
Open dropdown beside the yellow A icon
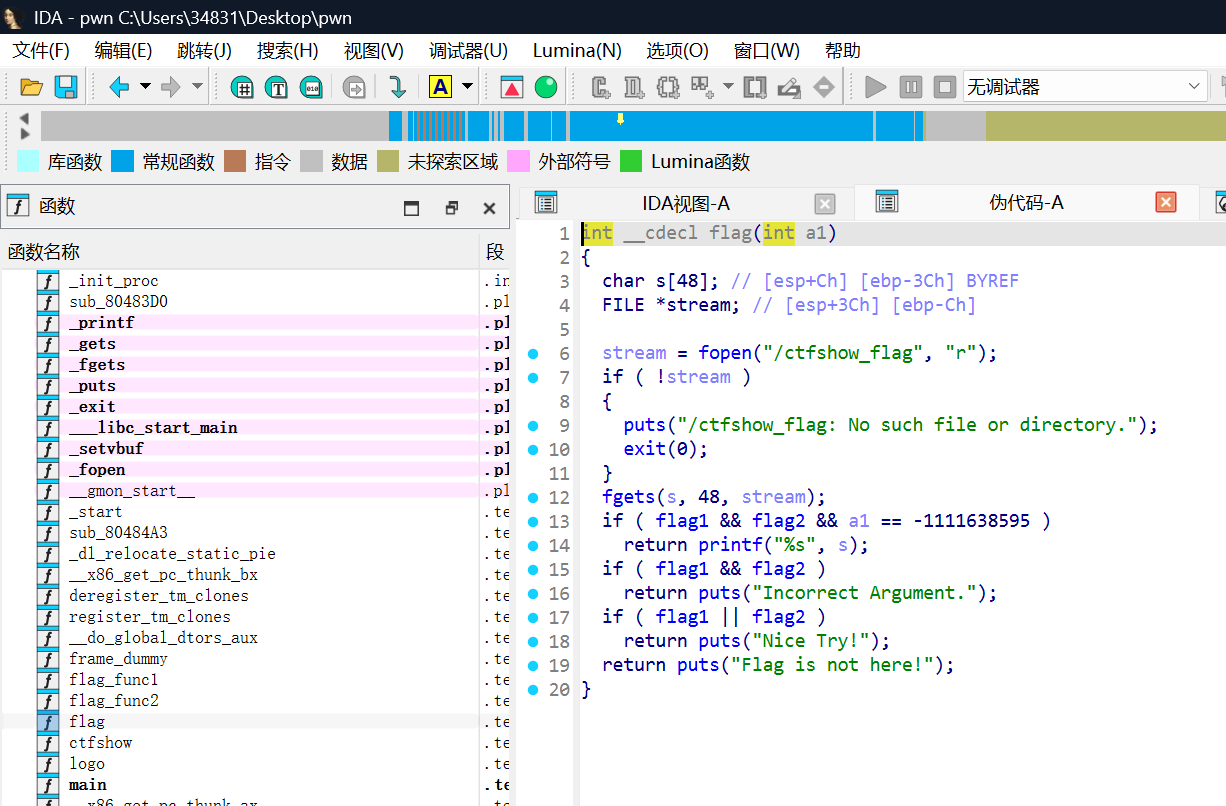click(x=466, y=87)
